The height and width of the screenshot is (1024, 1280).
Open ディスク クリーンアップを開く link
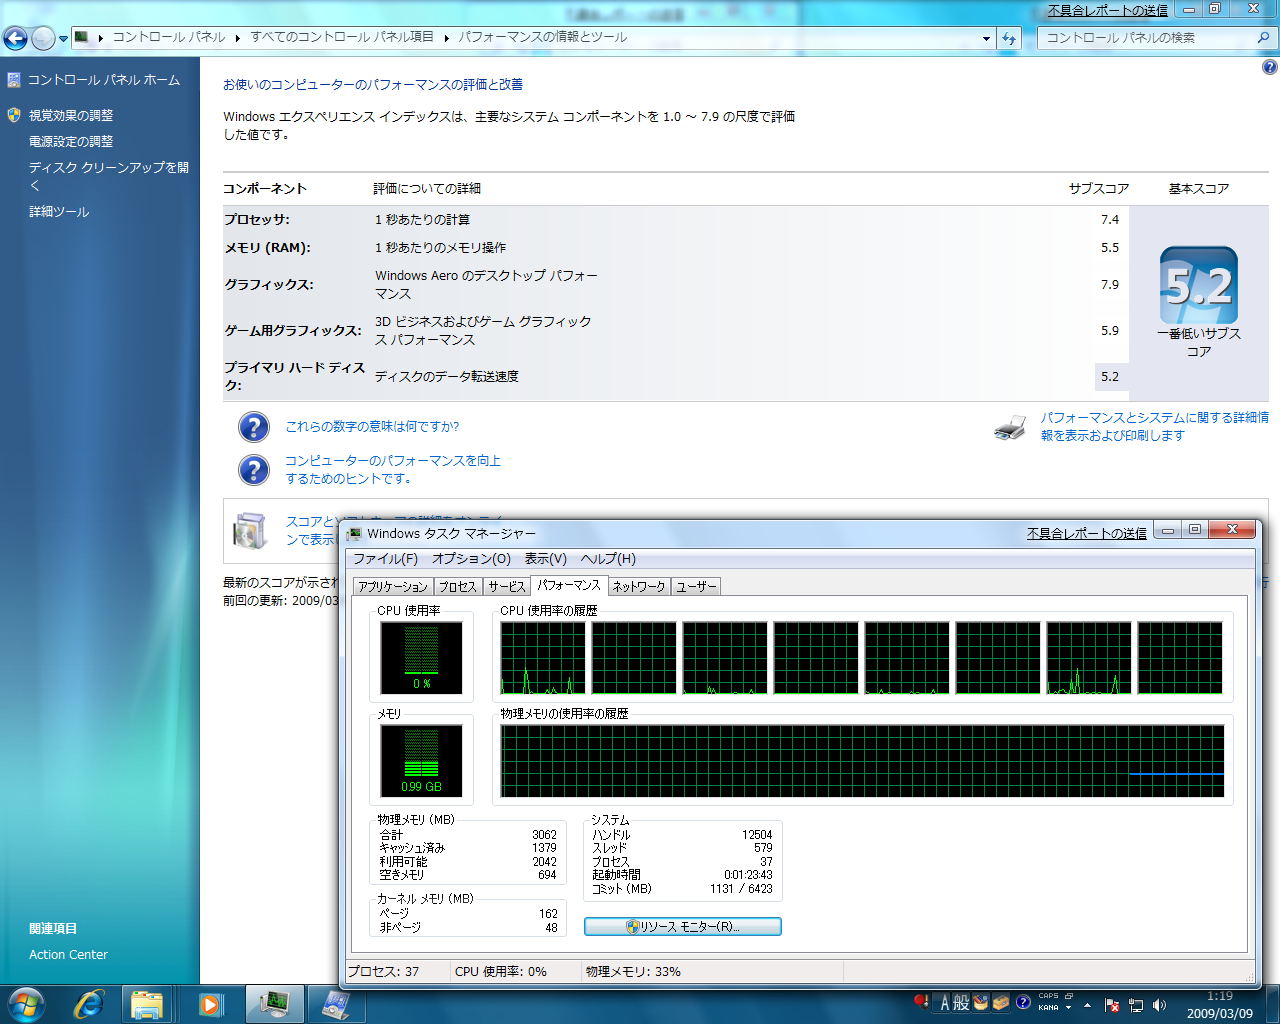pyautogui.click(x=109, y=176)
